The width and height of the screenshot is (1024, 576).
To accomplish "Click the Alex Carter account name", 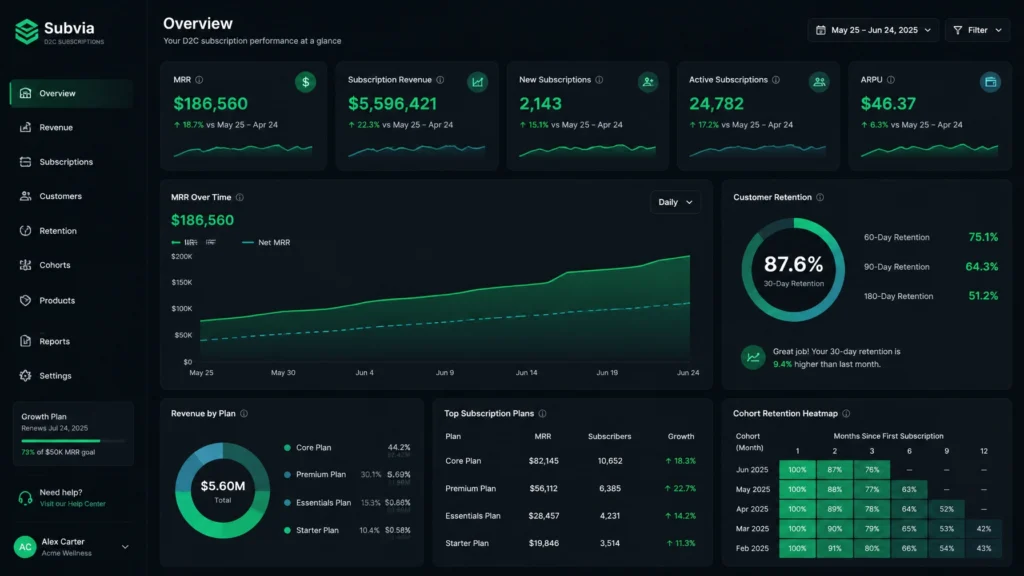I will pyautogui.click(x=63, y=541).
